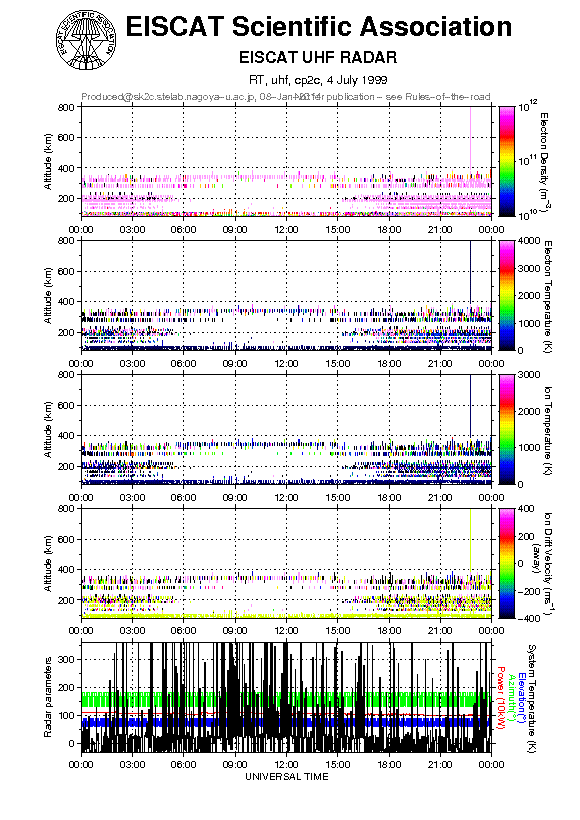Screen dimensions: 580x820
Task: Click the title EISCAT Scientific Association
Action: pos(319,27)
